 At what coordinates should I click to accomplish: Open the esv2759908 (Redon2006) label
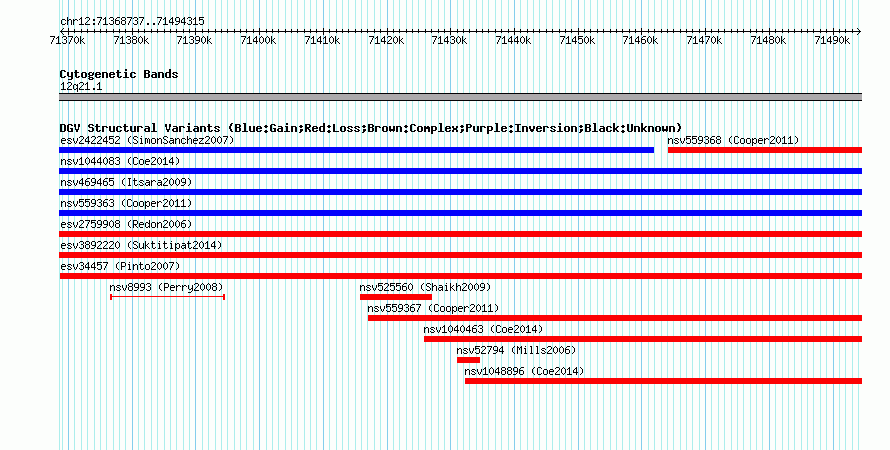[126, 224]
